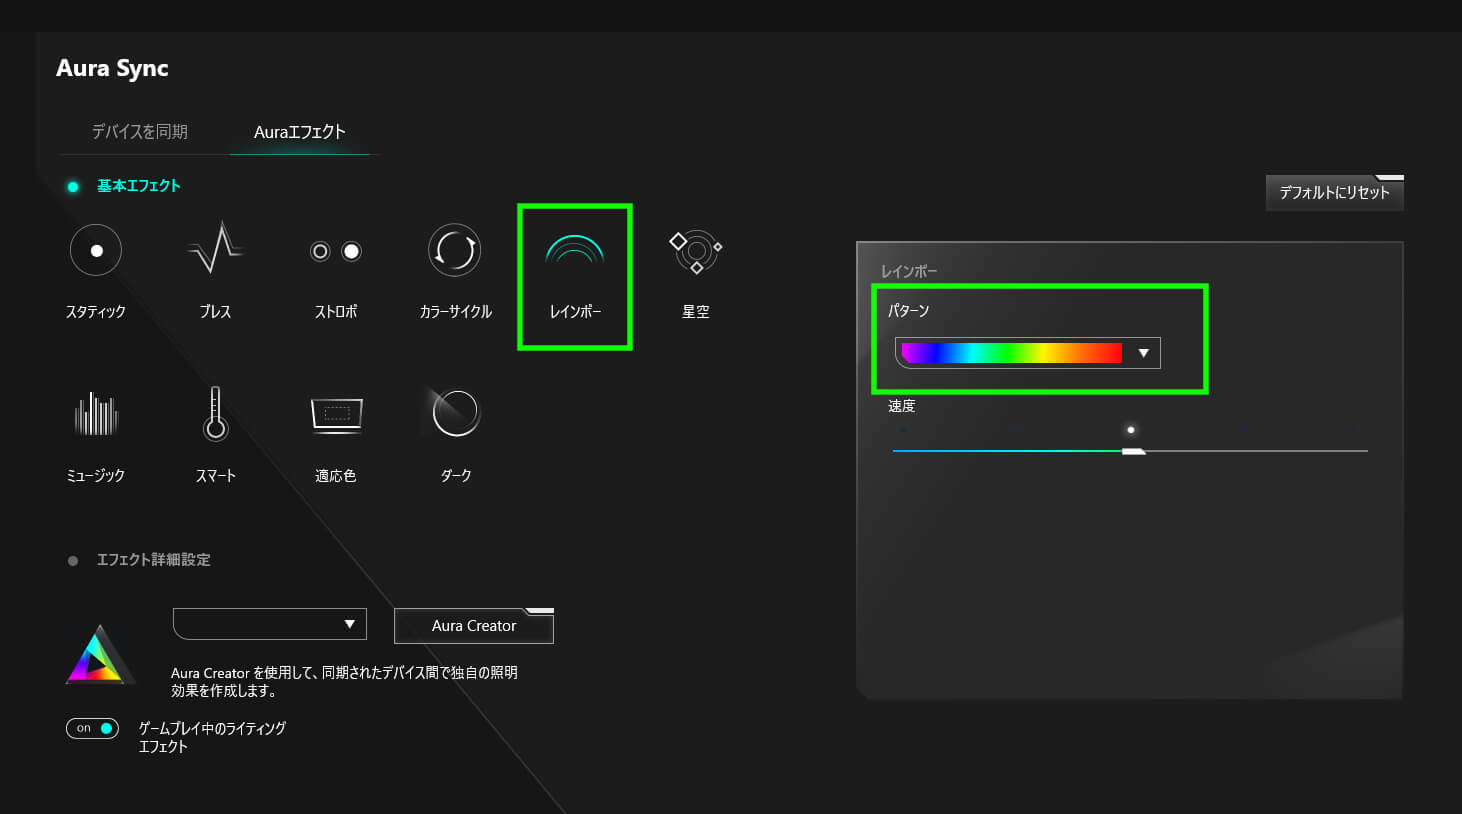Click the Aura Sync title text

(112, 68)
